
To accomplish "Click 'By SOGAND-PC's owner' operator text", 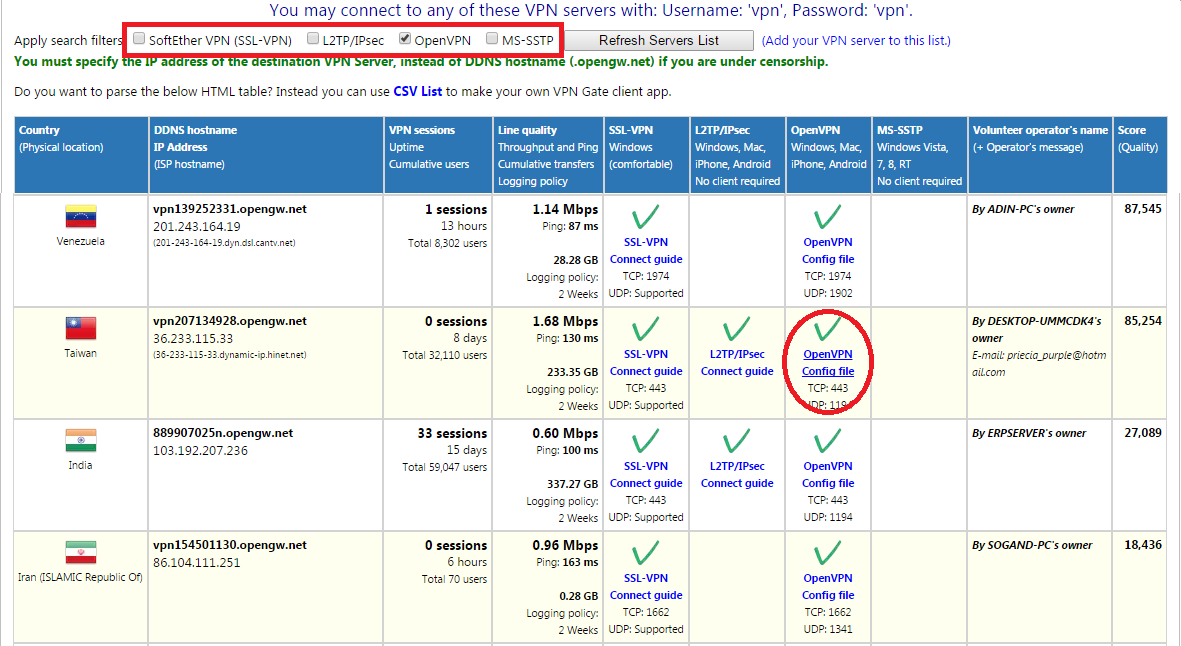I will [1032, 545].
